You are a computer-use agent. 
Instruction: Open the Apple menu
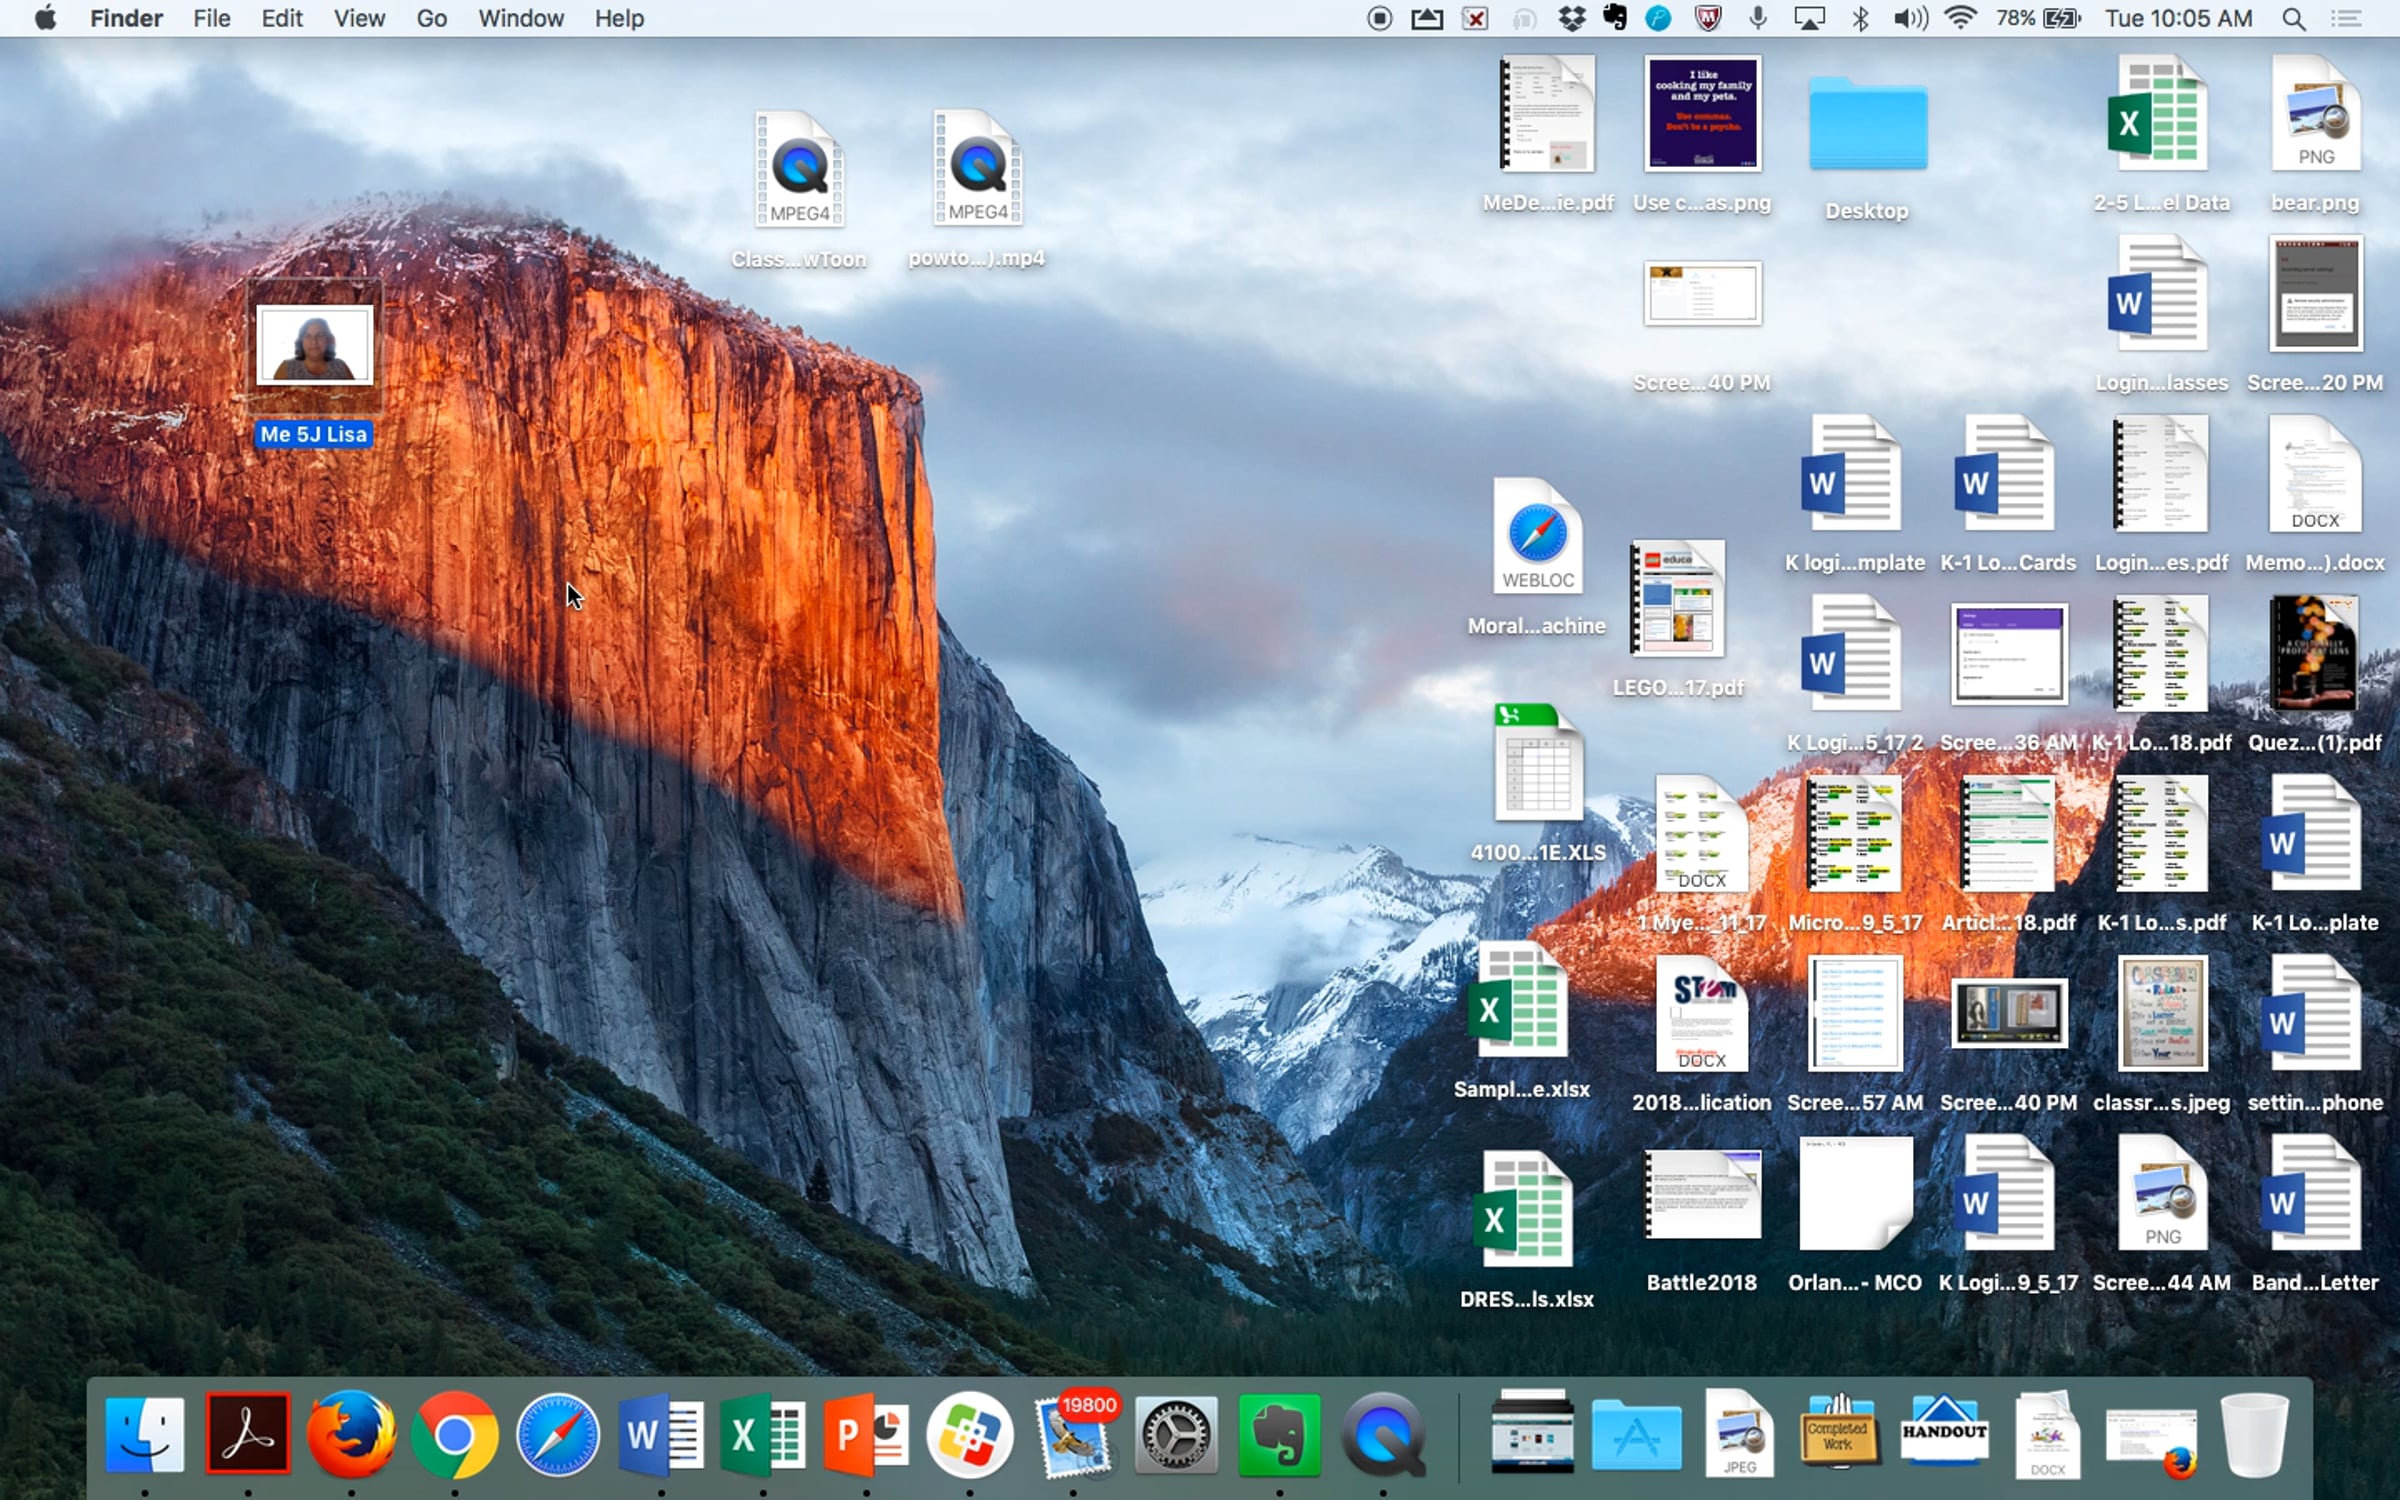[45, 18]
